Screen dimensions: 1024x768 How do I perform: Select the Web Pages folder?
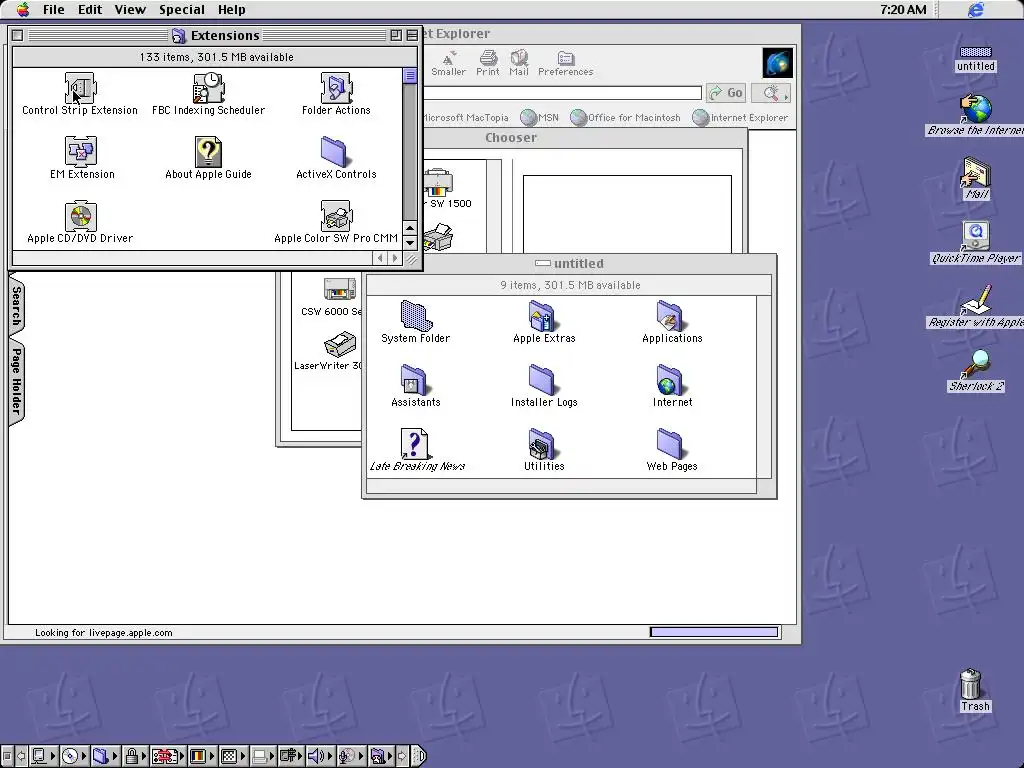click(x=670, y=443)
